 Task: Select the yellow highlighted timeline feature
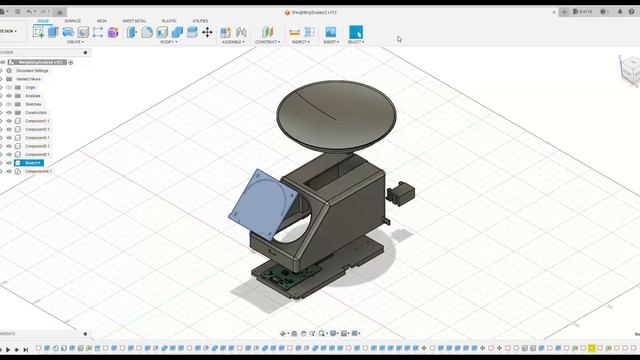pos(592,348)
